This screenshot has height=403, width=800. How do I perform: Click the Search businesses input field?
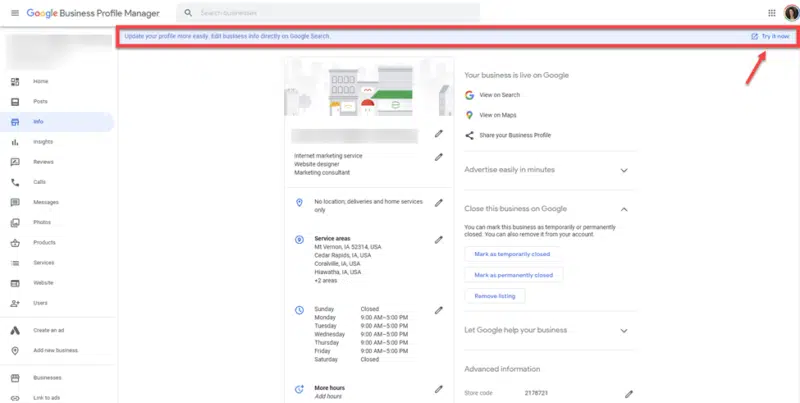click(330, 13)
